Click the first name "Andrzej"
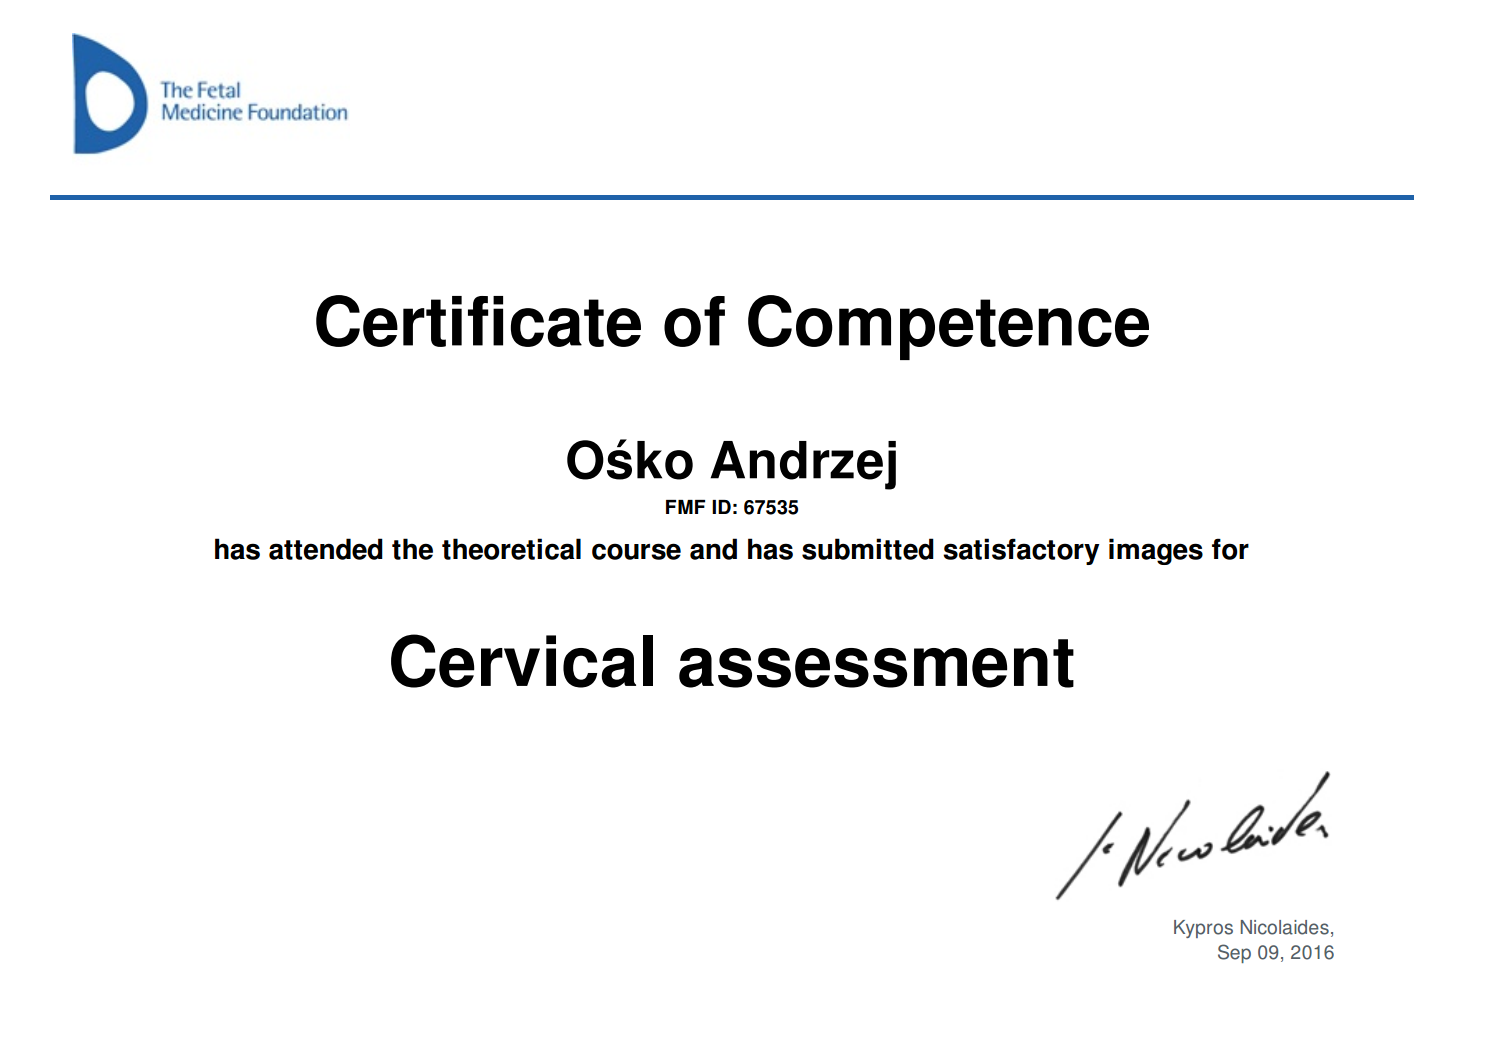Viewport: 1492px width, 1052px height. (804, 461)
